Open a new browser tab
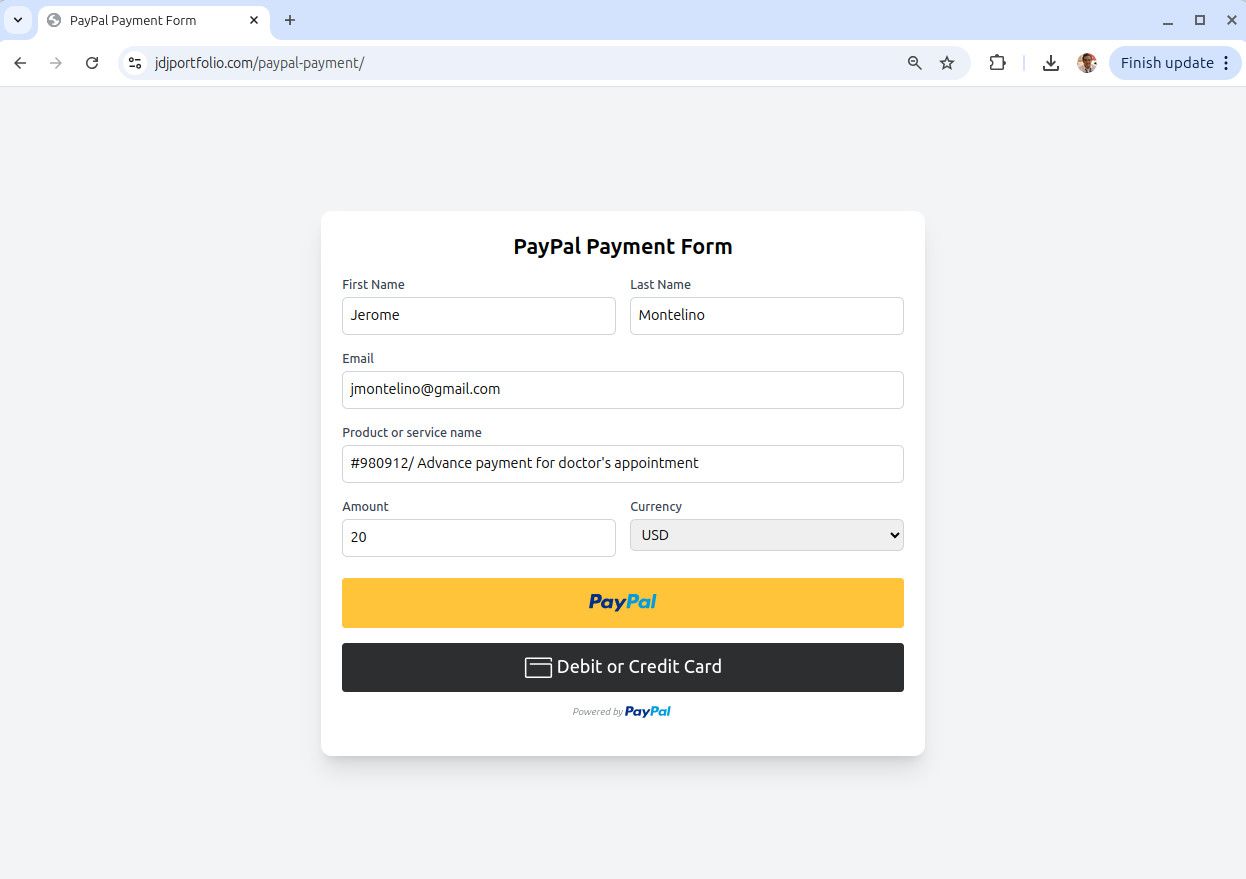This screenshot has height=879, width=1246. pos(290,20)
